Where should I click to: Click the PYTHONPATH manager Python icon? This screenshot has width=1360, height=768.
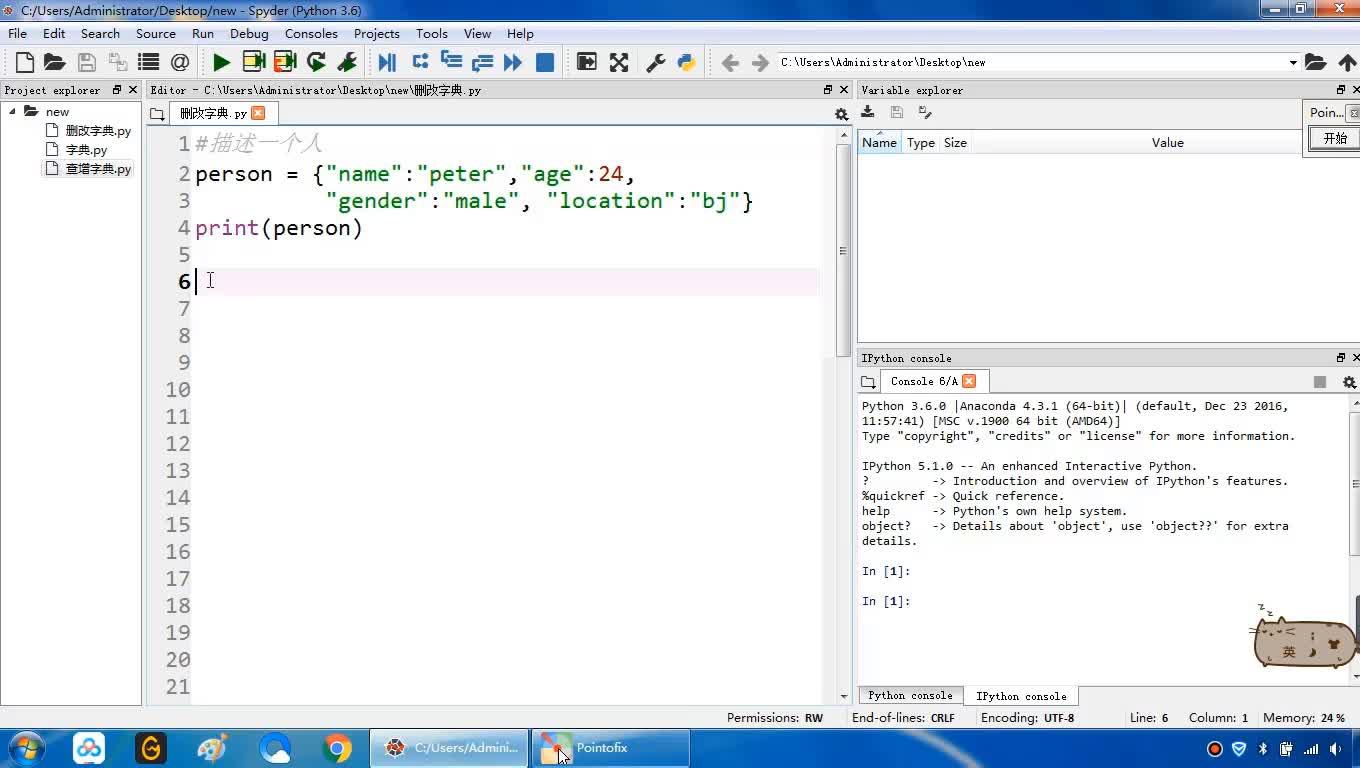686,63
